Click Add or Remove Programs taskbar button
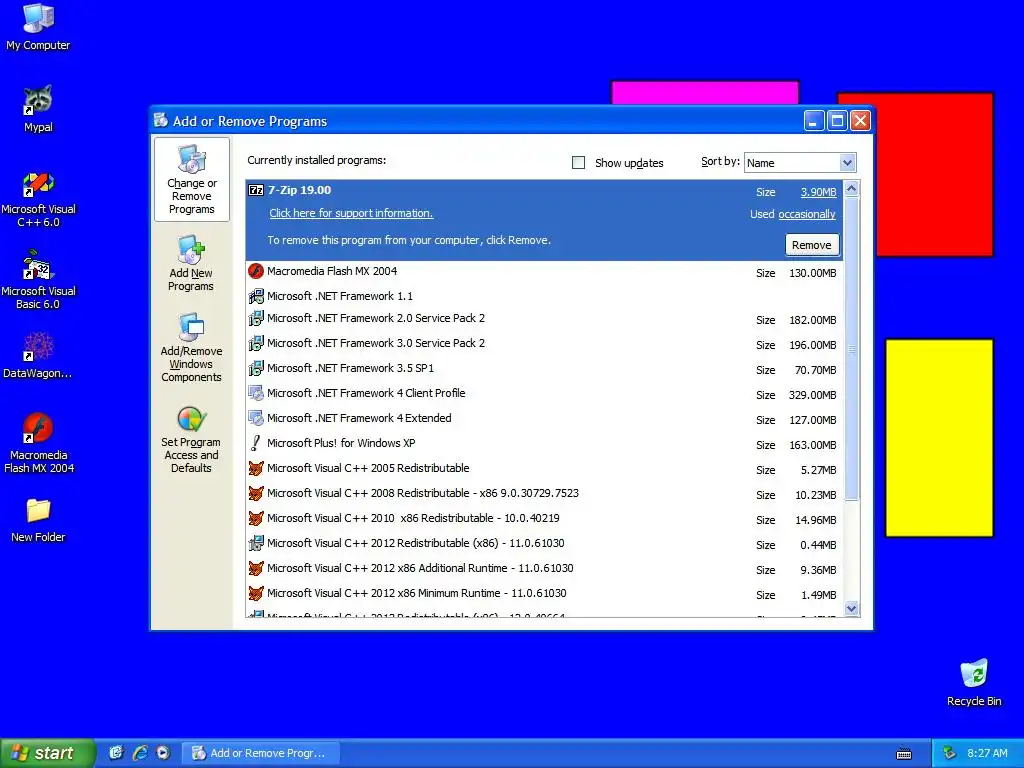The width and height of the screenshot is (1024, 768). [x=259, y=753]
